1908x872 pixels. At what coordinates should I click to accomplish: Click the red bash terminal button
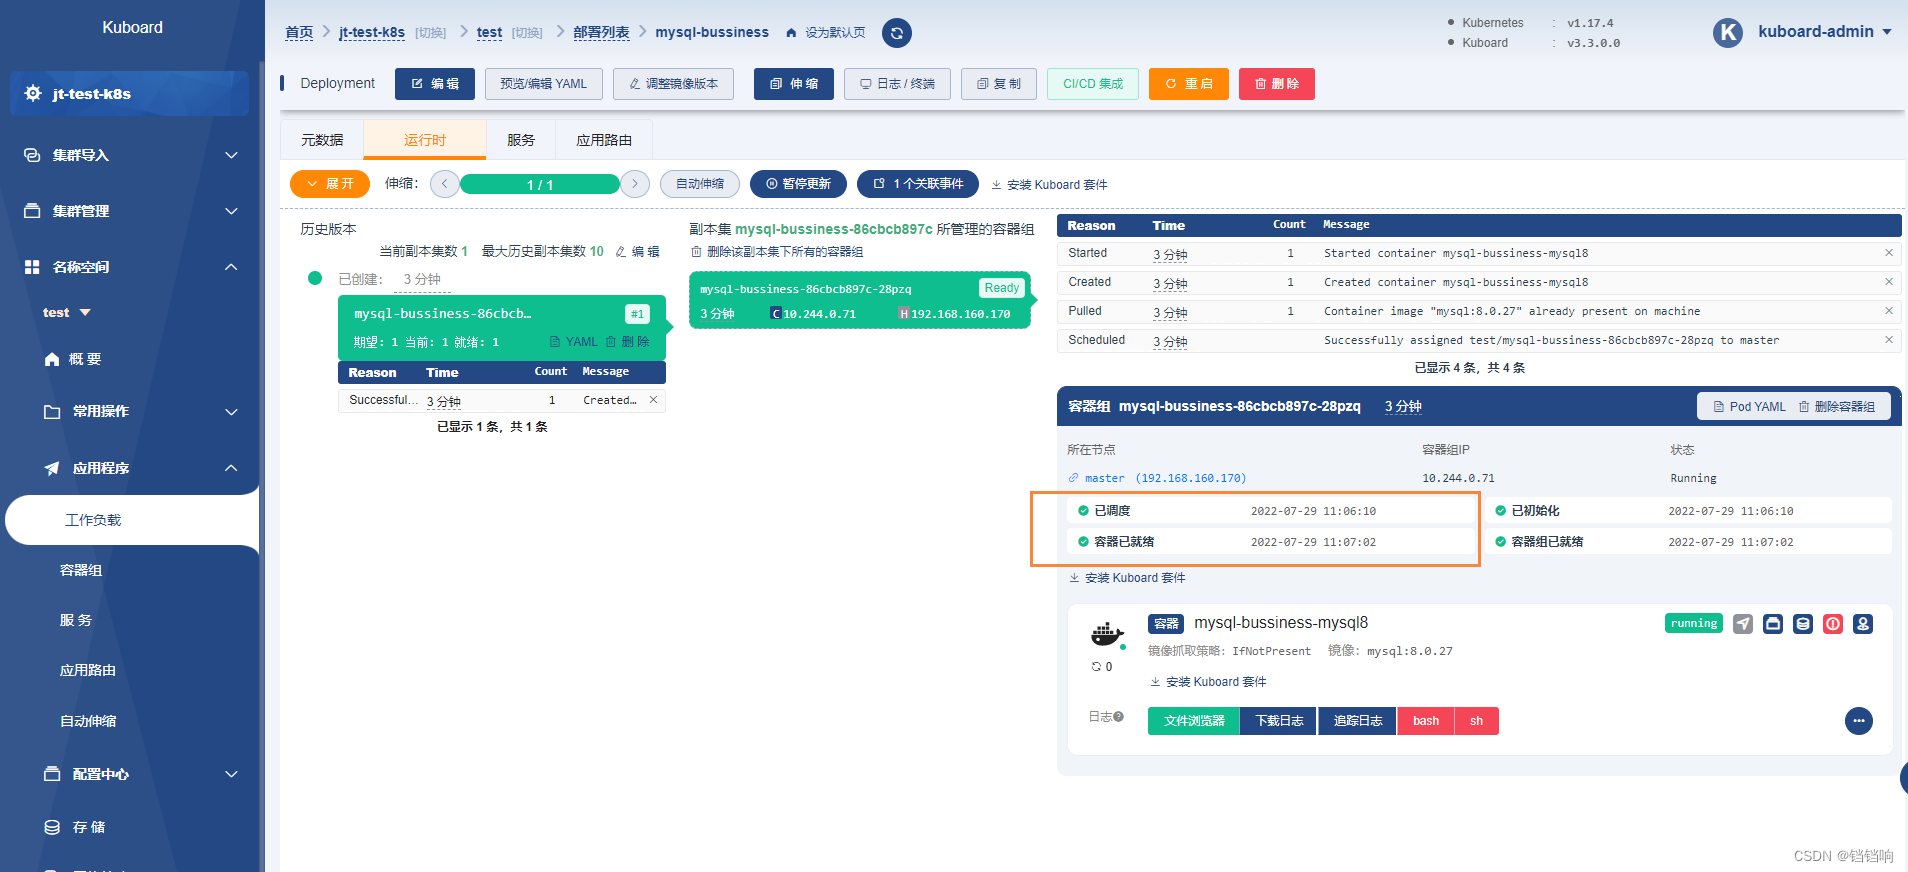click(x=1426, y=721)
